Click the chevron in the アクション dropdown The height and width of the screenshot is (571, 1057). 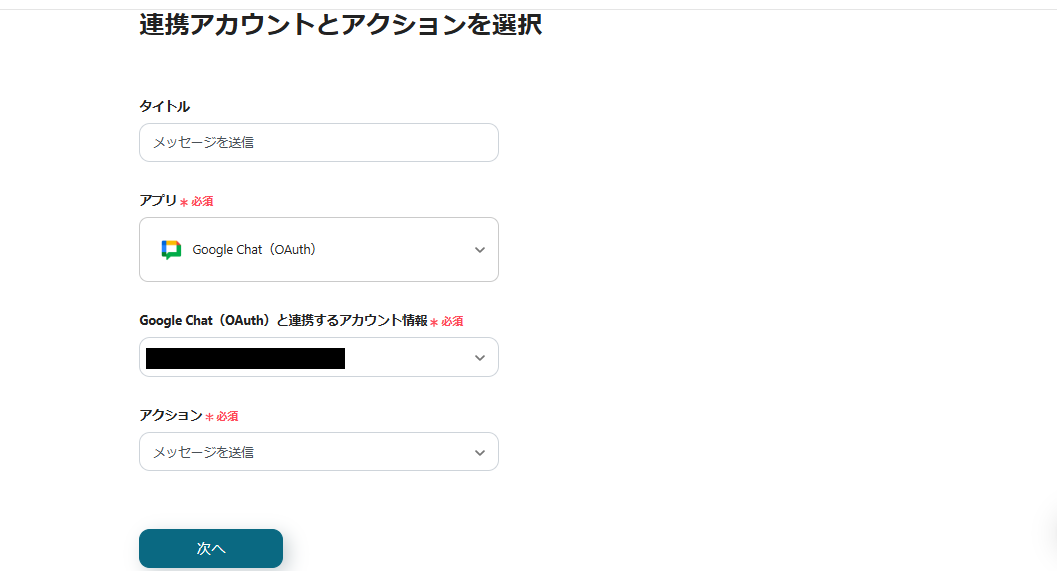tap(480, 452)
